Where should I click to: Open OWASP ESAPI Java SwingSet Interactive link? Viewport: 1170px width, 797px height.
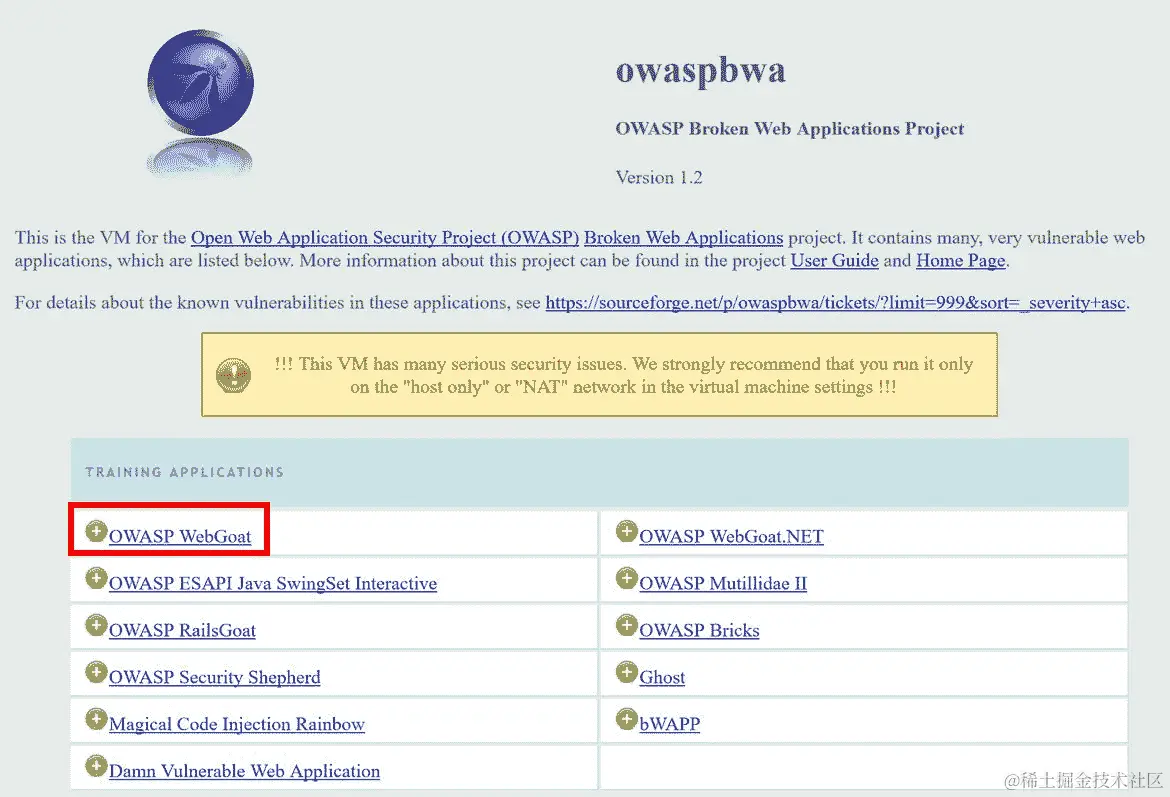click(273, 584)
